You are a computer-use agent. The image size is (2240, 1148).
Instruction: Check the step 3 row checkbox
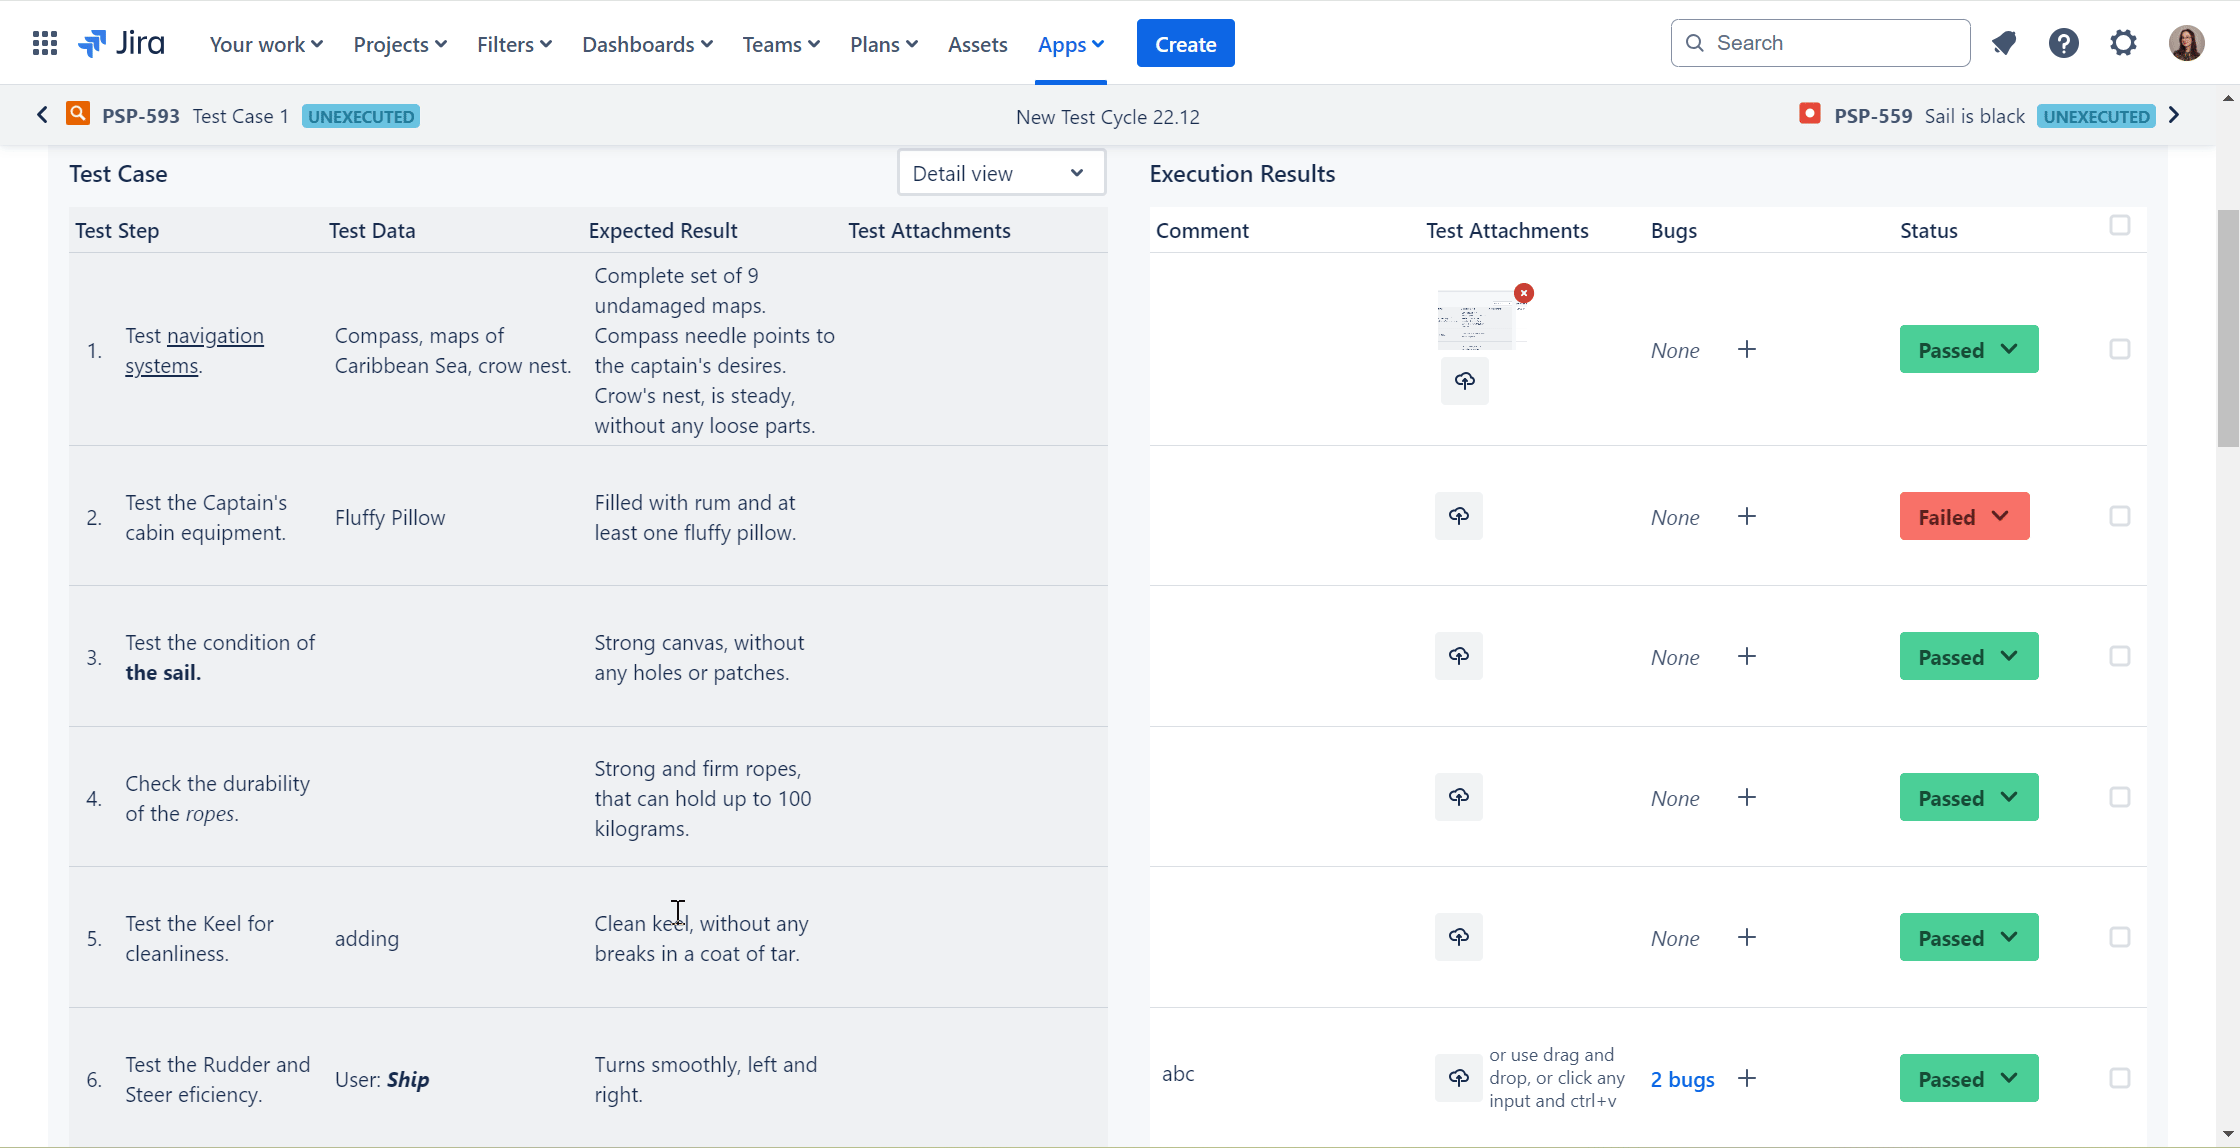(x=2120, y=656)
